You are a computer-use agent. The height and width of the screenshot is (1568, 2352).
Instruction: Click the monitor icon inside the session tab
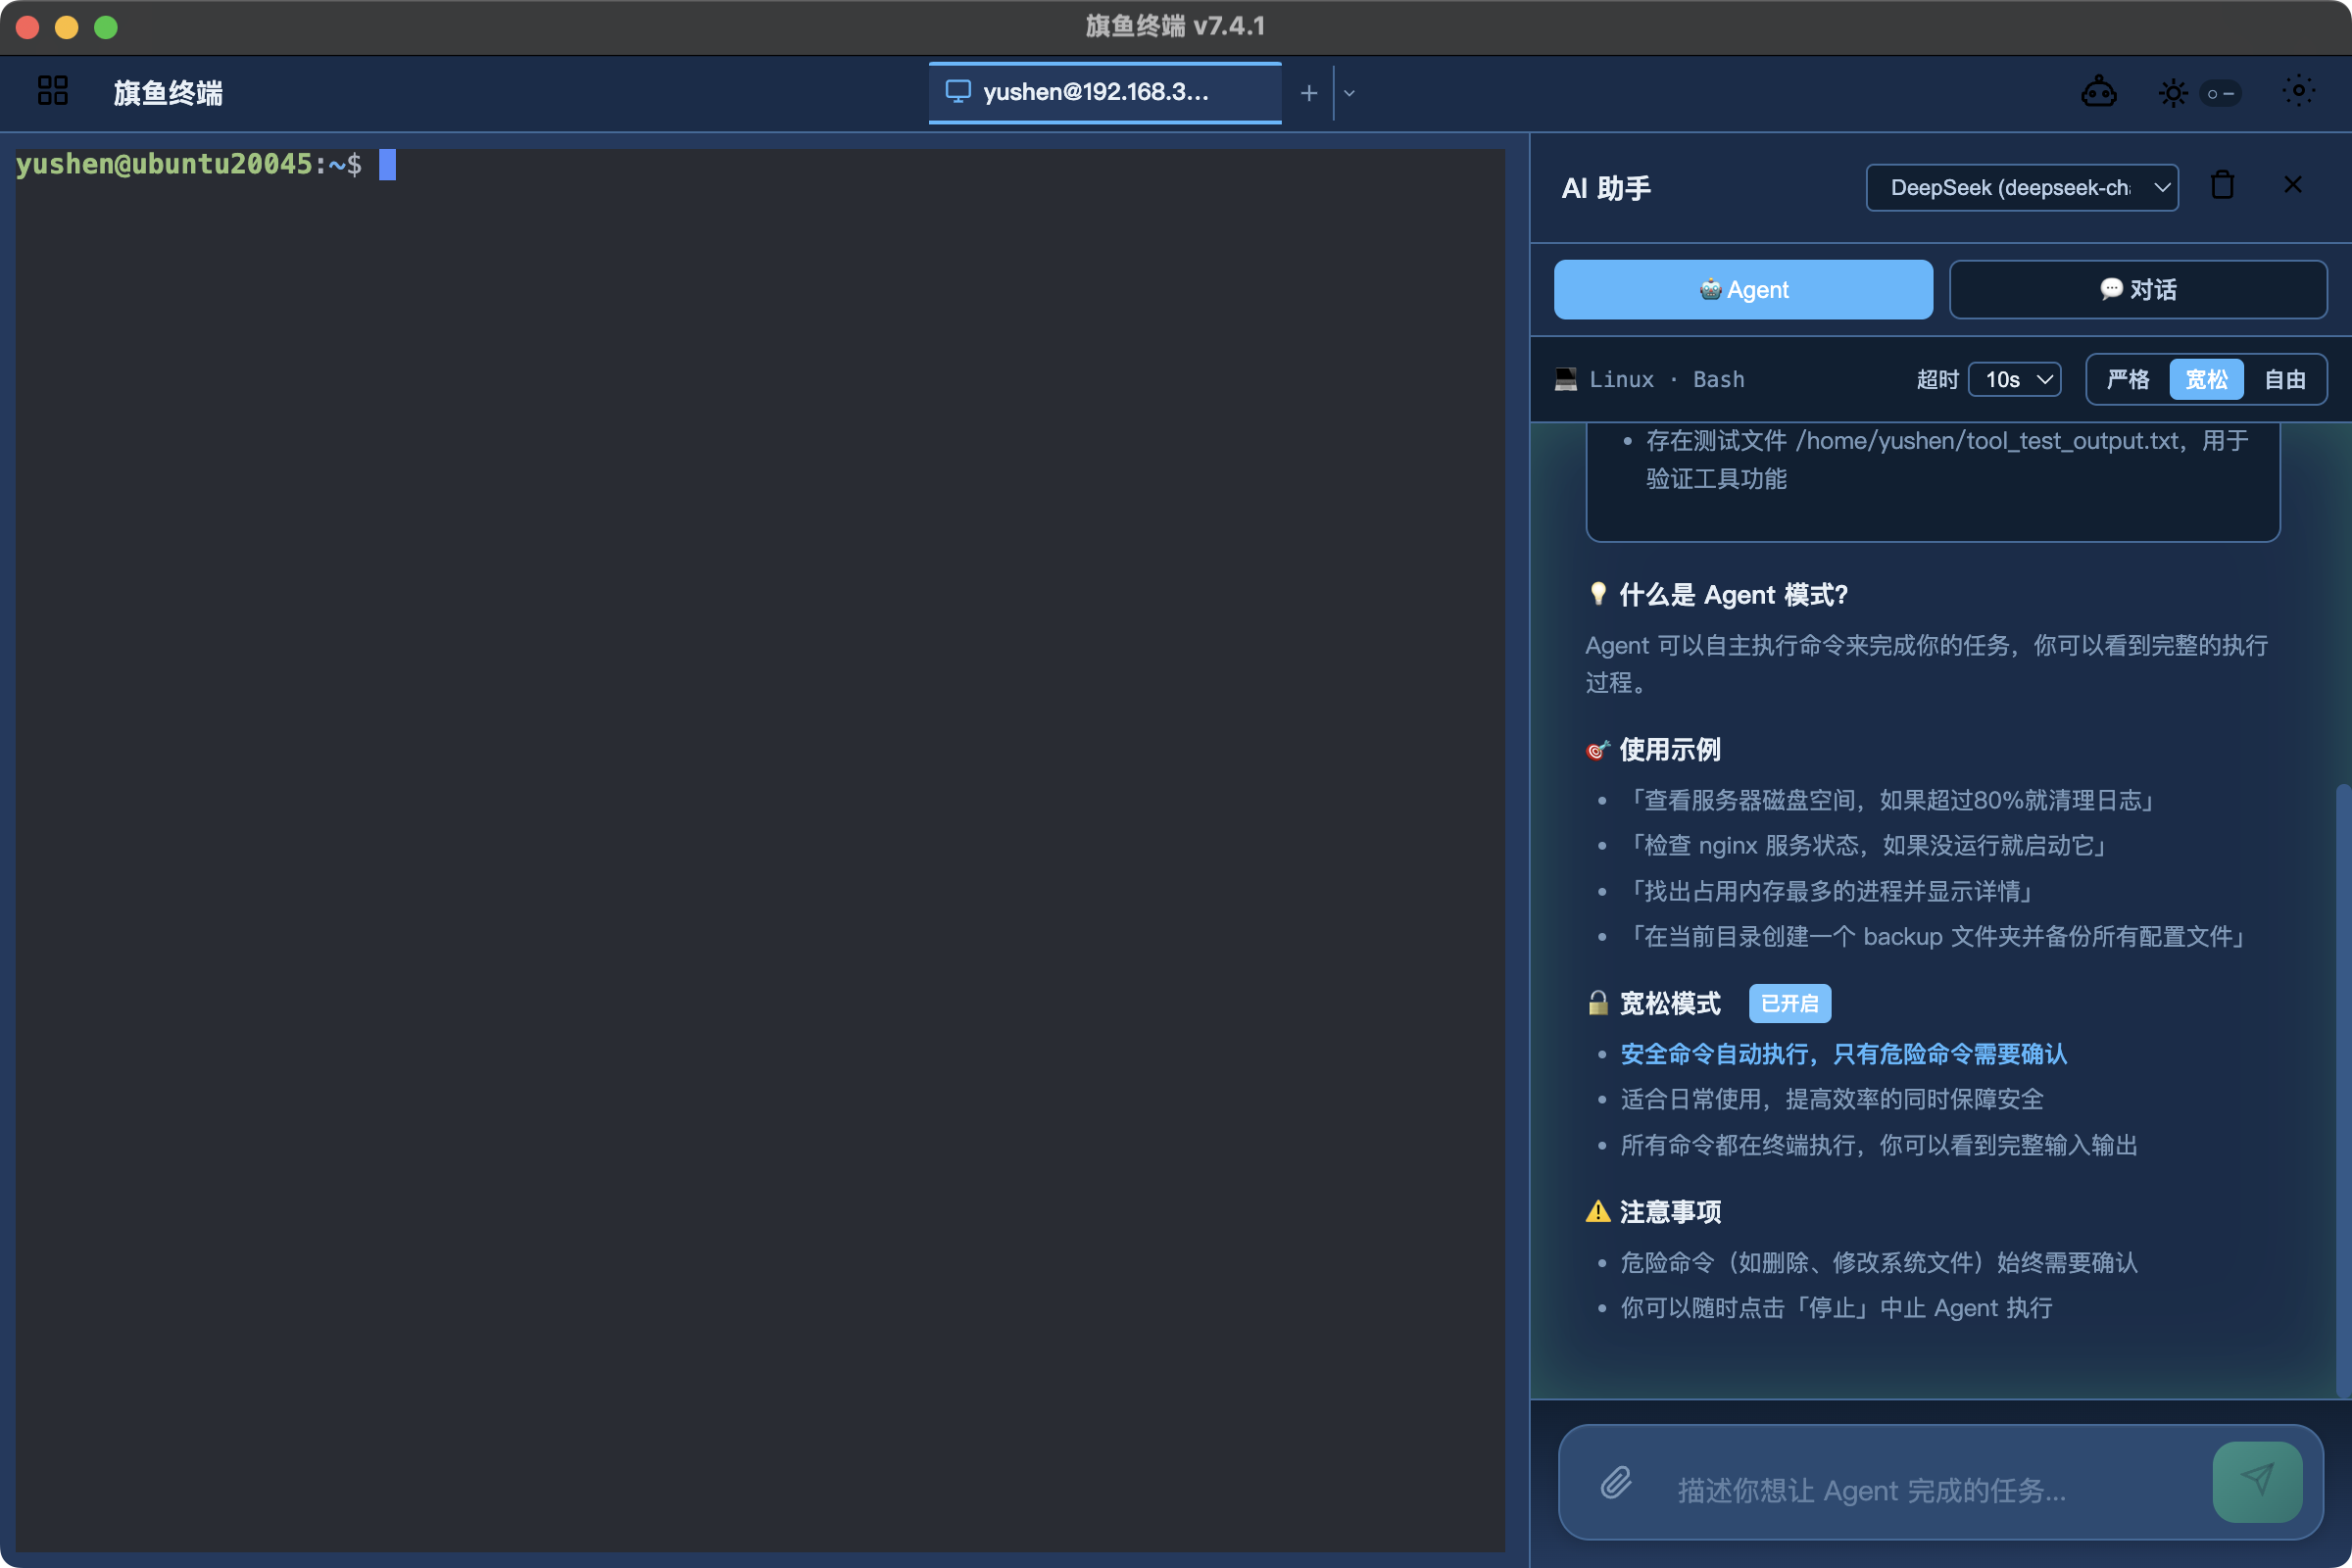point(960,91)
